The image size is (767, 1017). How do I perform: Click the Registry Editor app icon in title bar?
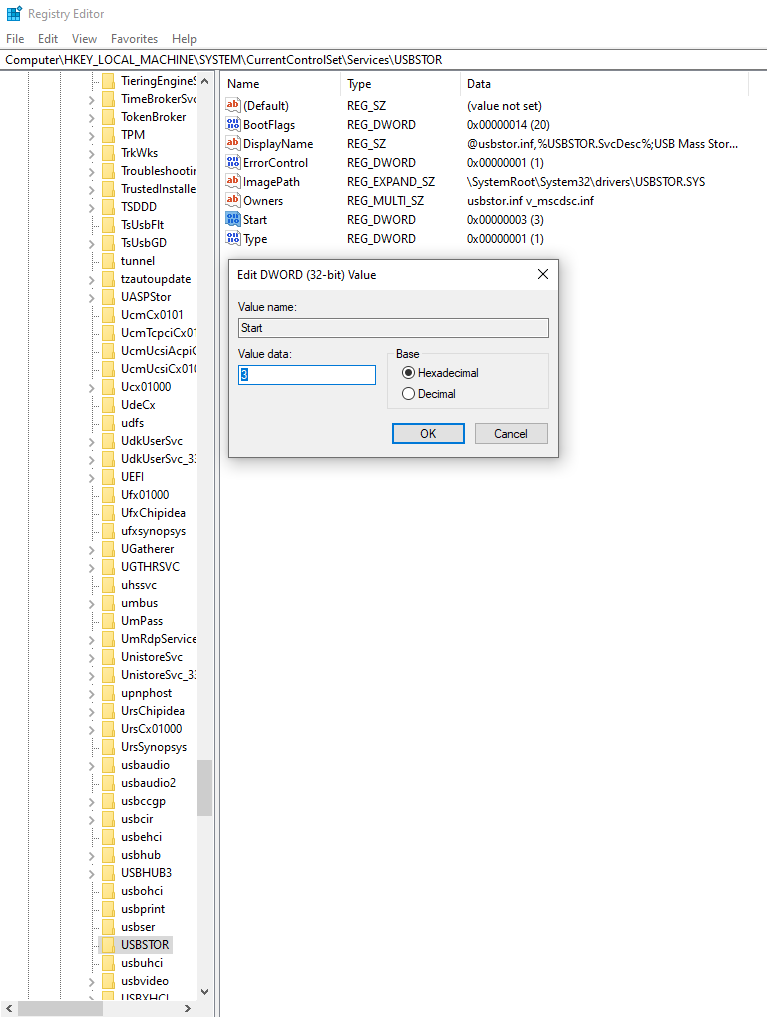pos(14,13)
